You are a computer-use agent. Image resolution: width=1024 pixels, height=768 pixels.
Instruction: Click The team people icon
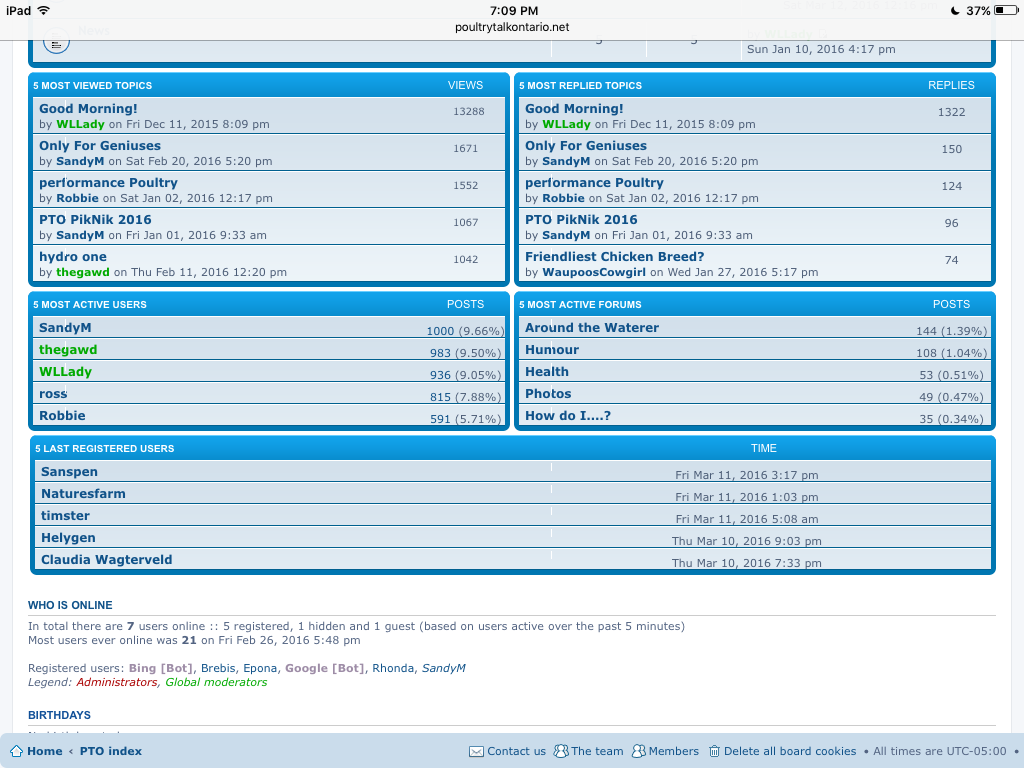point(562,751)
